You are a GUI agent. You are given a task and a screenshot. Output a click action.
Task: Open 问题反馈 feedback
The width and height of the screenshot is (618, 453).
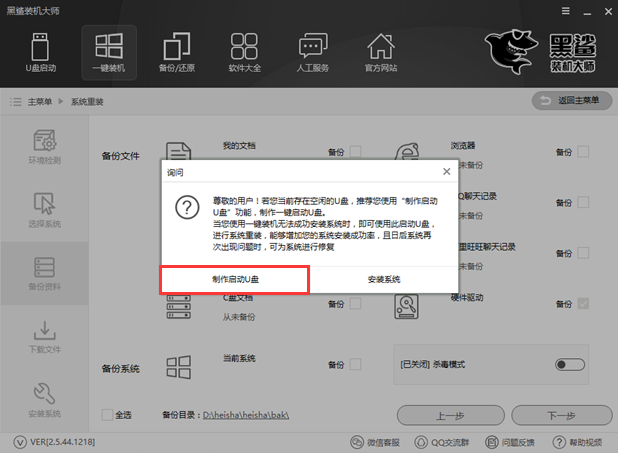[x=510, y=442]
